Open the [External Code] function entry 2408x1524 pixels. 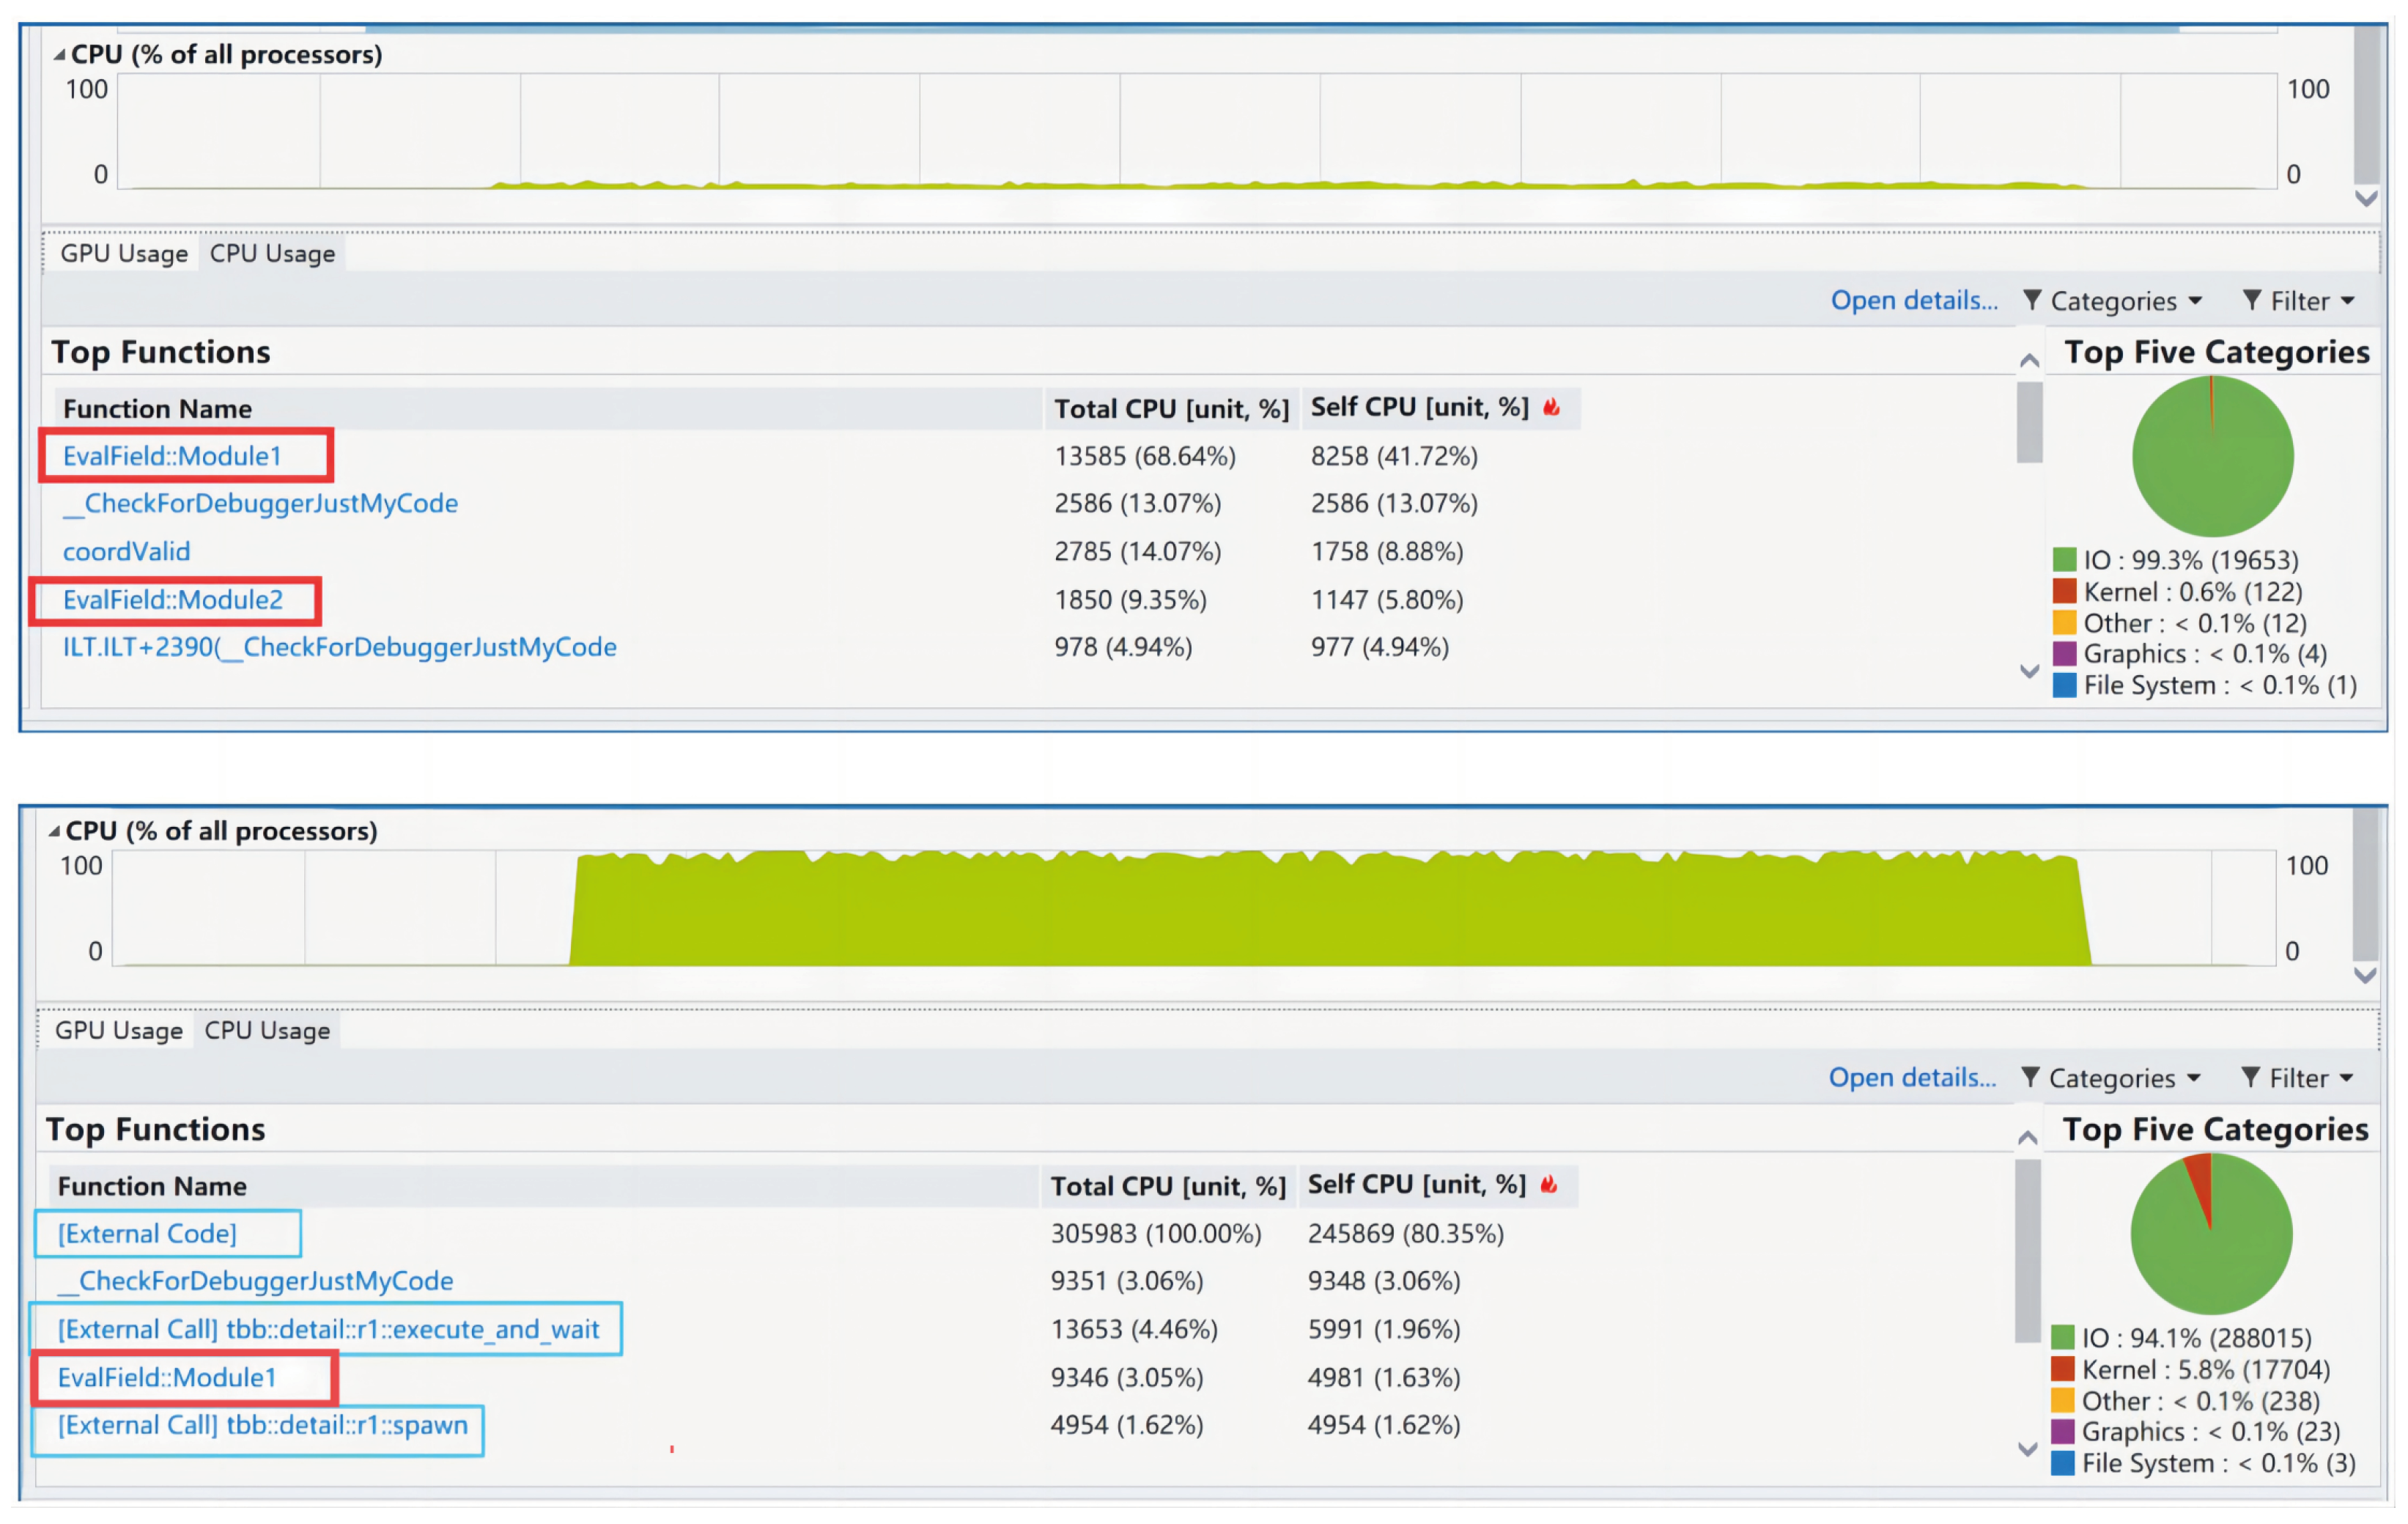tap(147, 1233)
